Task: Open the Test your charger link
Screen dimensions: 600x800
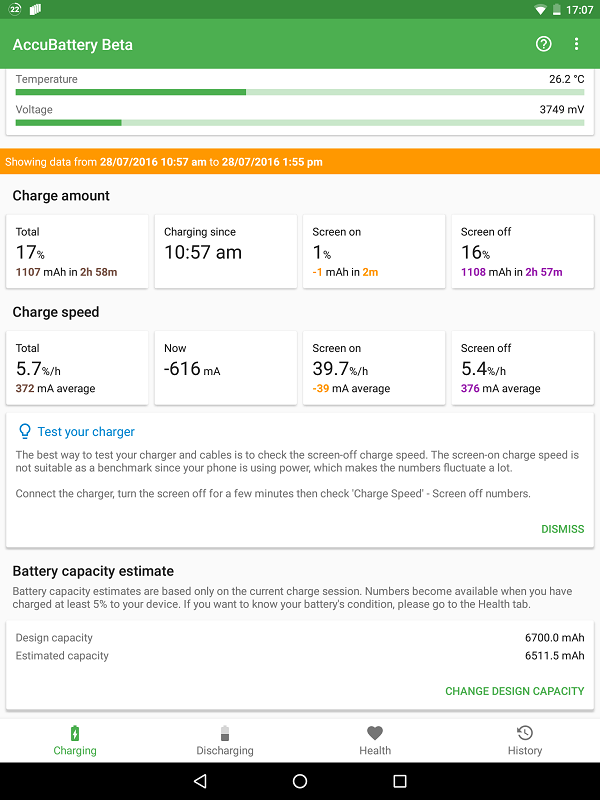Action: click(86, 432)
